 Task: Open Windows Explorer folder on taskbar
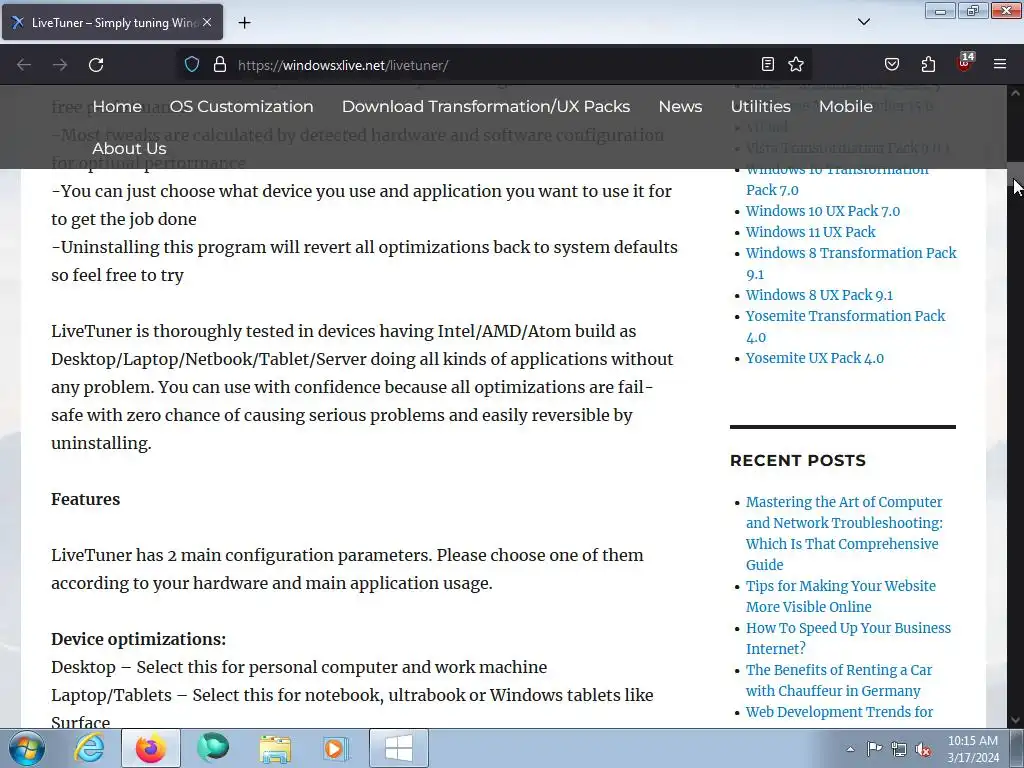(275, 748)
